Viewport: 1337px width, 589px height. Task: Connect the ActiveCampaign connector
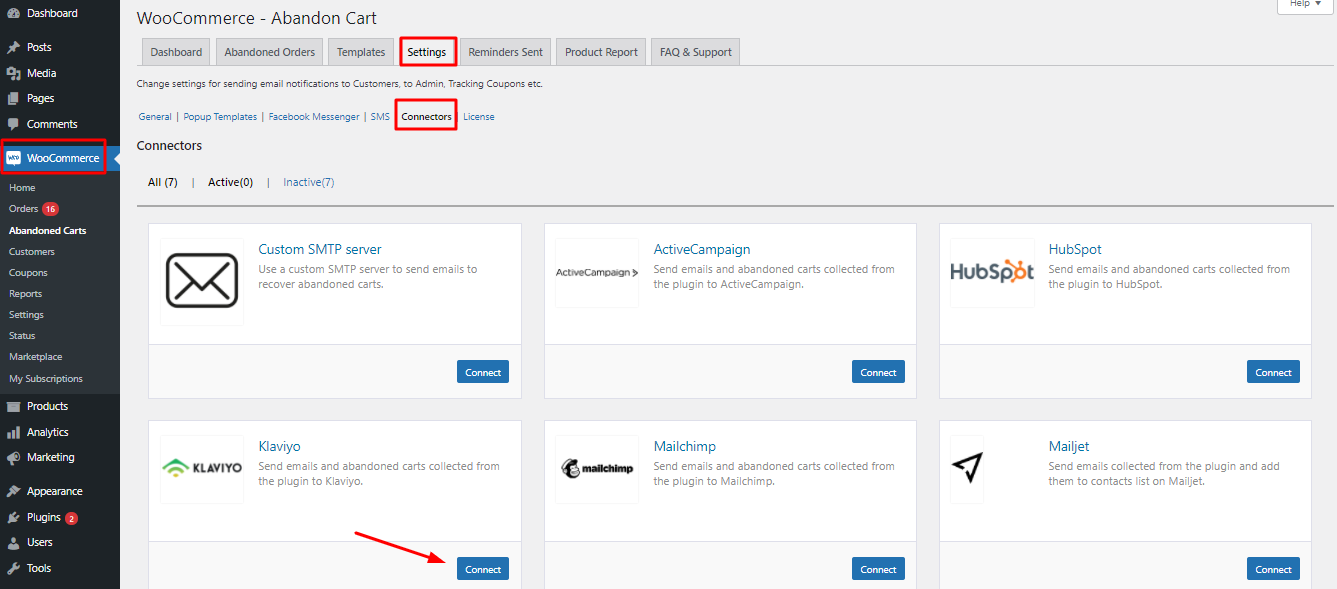[x=878, y=372]
